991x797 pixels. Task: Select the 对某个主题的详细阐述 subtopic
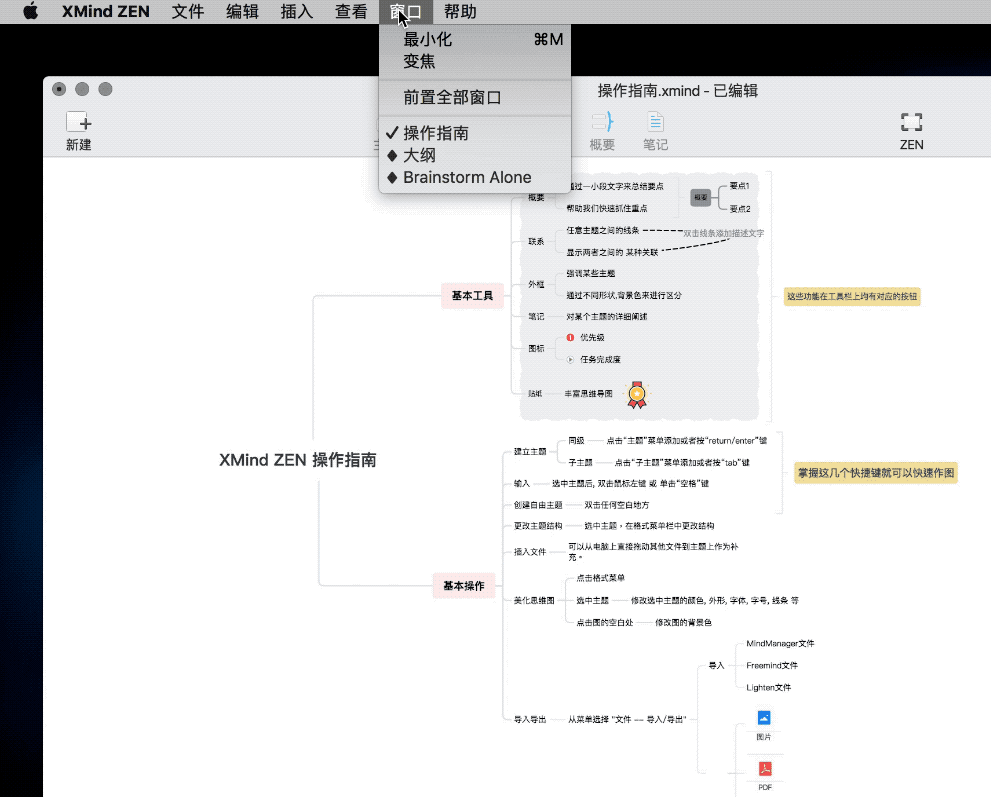point(607,317)
